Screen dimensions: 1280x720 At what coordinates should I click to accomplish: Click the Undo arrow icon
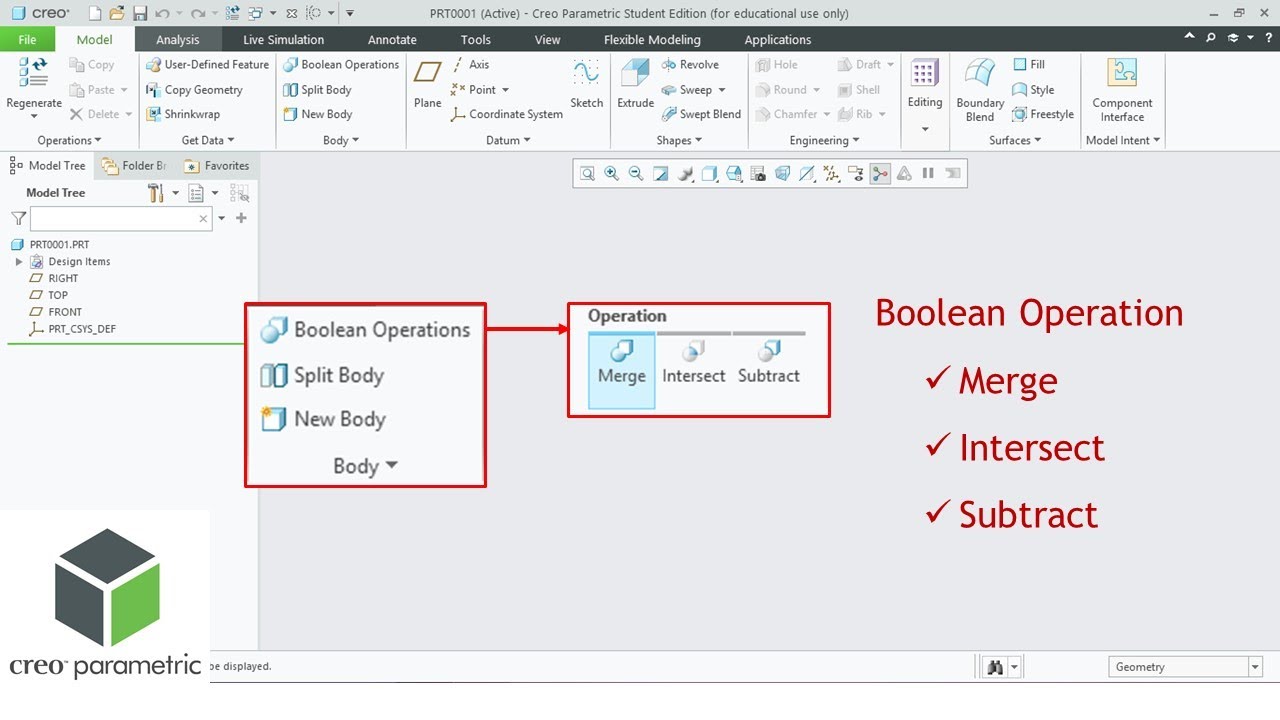coord(162,13)
